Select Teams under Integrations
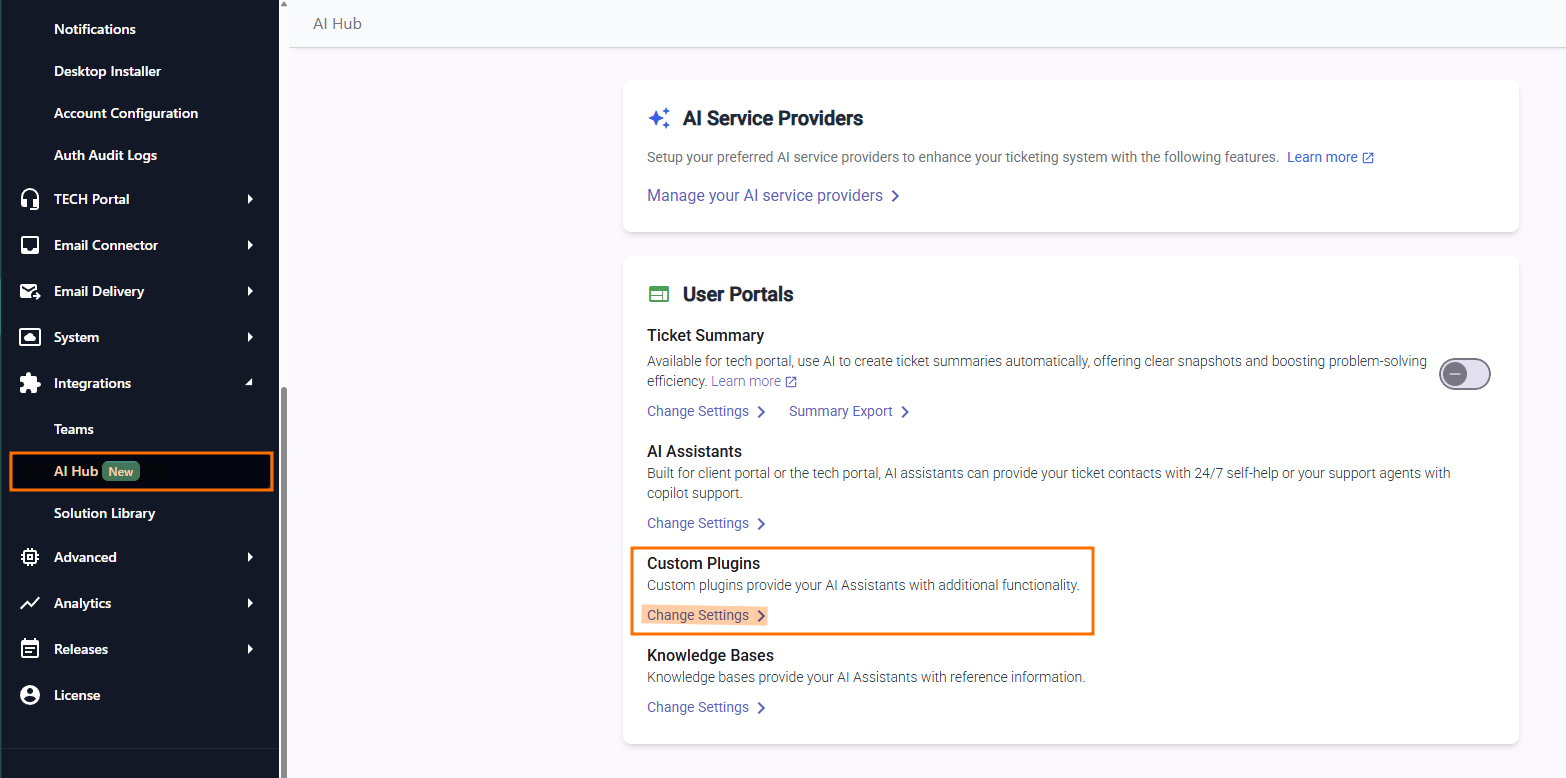Screen dimensions: 1566x778 pyautogui.click(x=74, y=429)
